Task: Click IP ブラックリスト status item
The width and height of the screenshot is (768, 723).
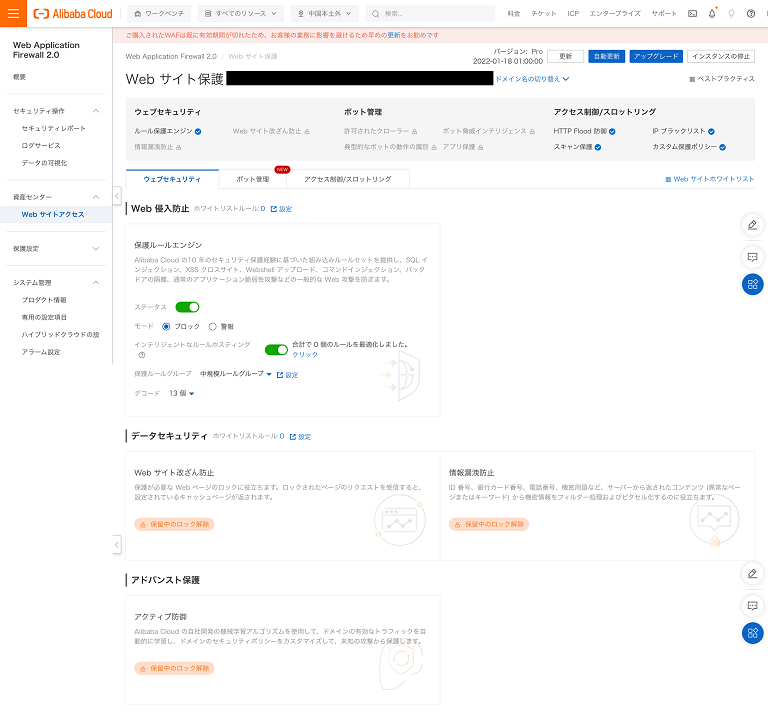Action: pyautogui.click(x=683, y=131)
